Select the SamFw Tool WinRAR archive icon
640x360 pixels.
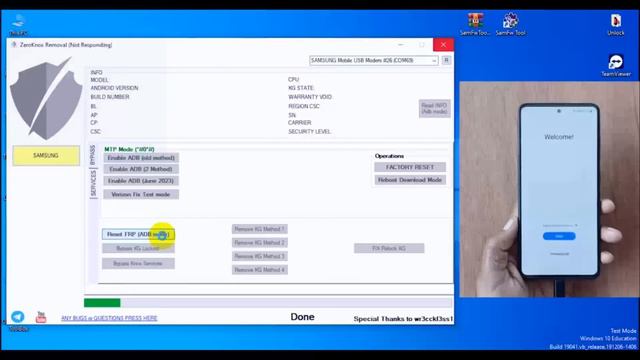(x=475, y=24)
